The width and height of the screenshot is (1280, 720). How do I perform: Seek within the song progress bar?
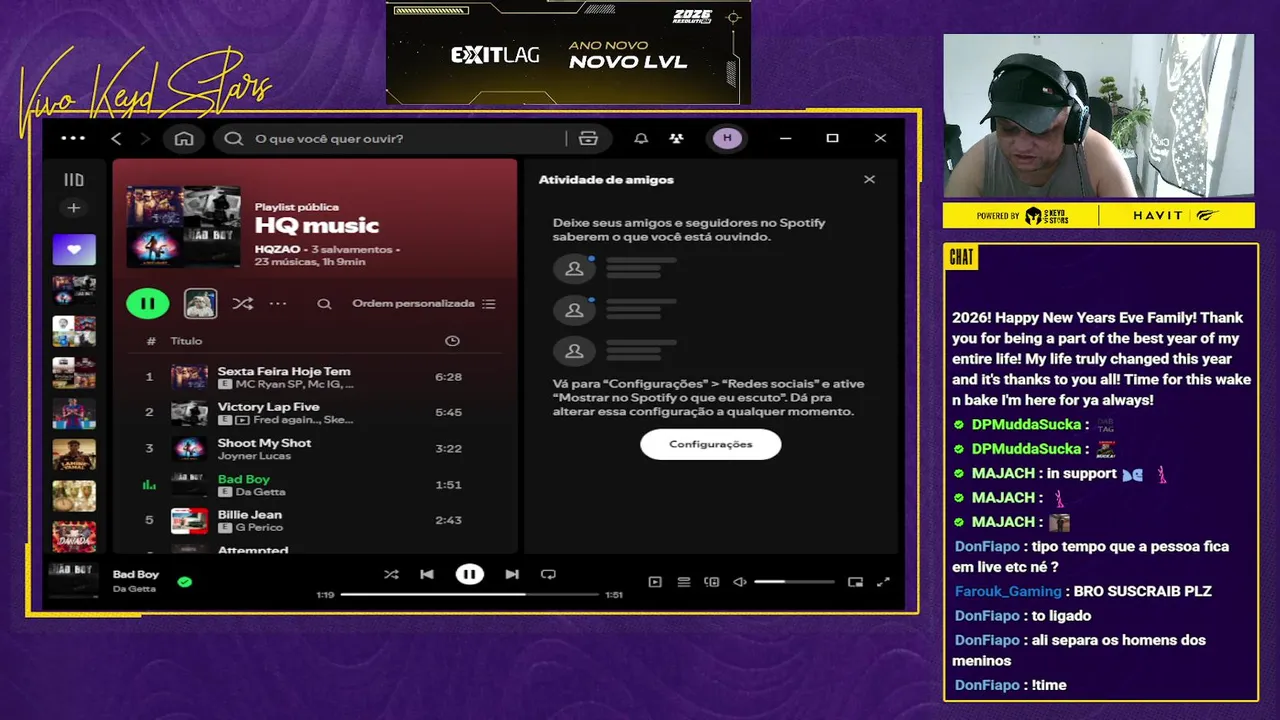click(x=470, y=594)
